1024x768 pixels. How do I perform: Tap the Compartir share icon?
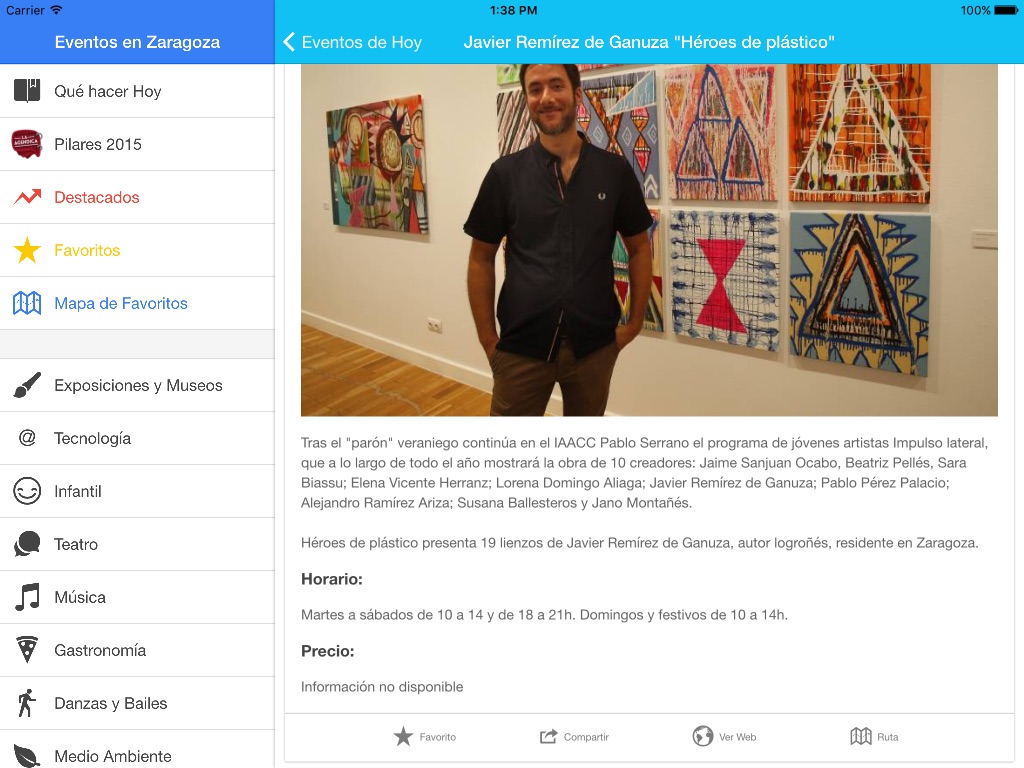tap(548, 737)
